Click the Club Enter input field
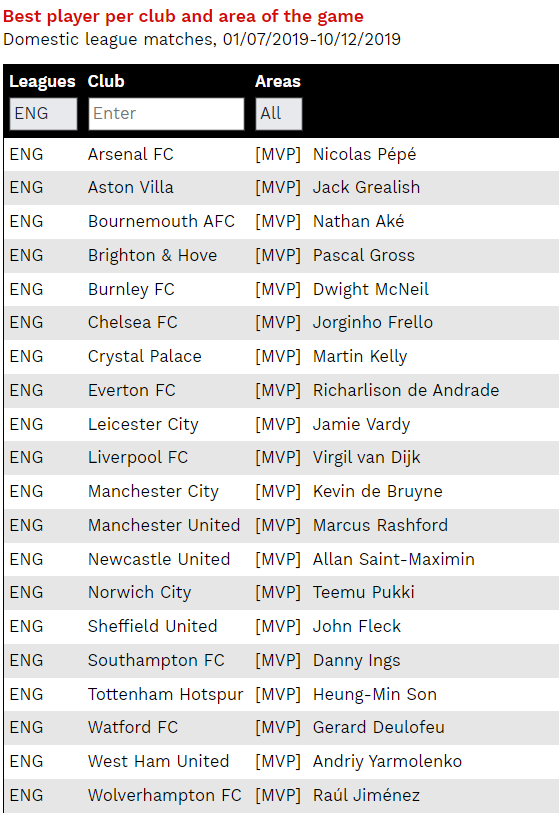The height and width of the screenshot is (813, 559). 166,114
